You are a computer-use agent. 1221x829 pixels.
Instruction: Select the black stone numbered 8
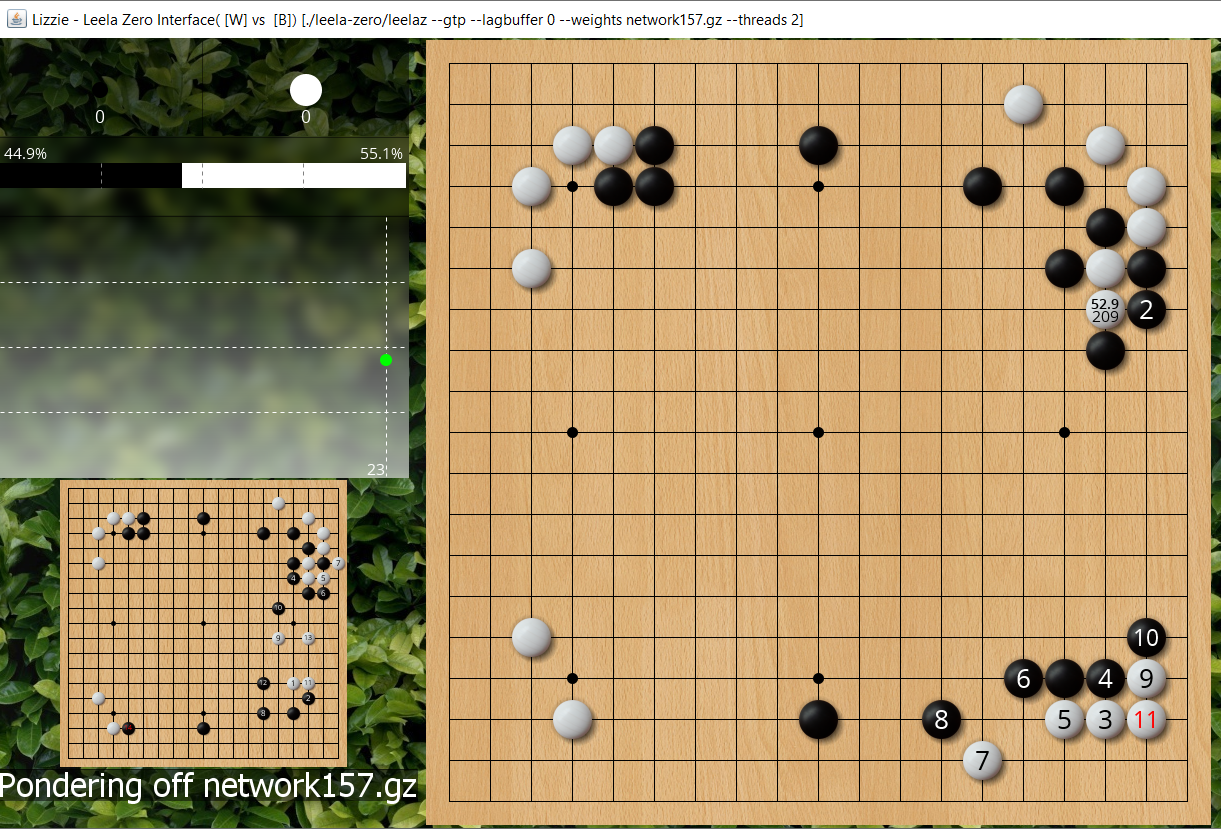point(941,719)
